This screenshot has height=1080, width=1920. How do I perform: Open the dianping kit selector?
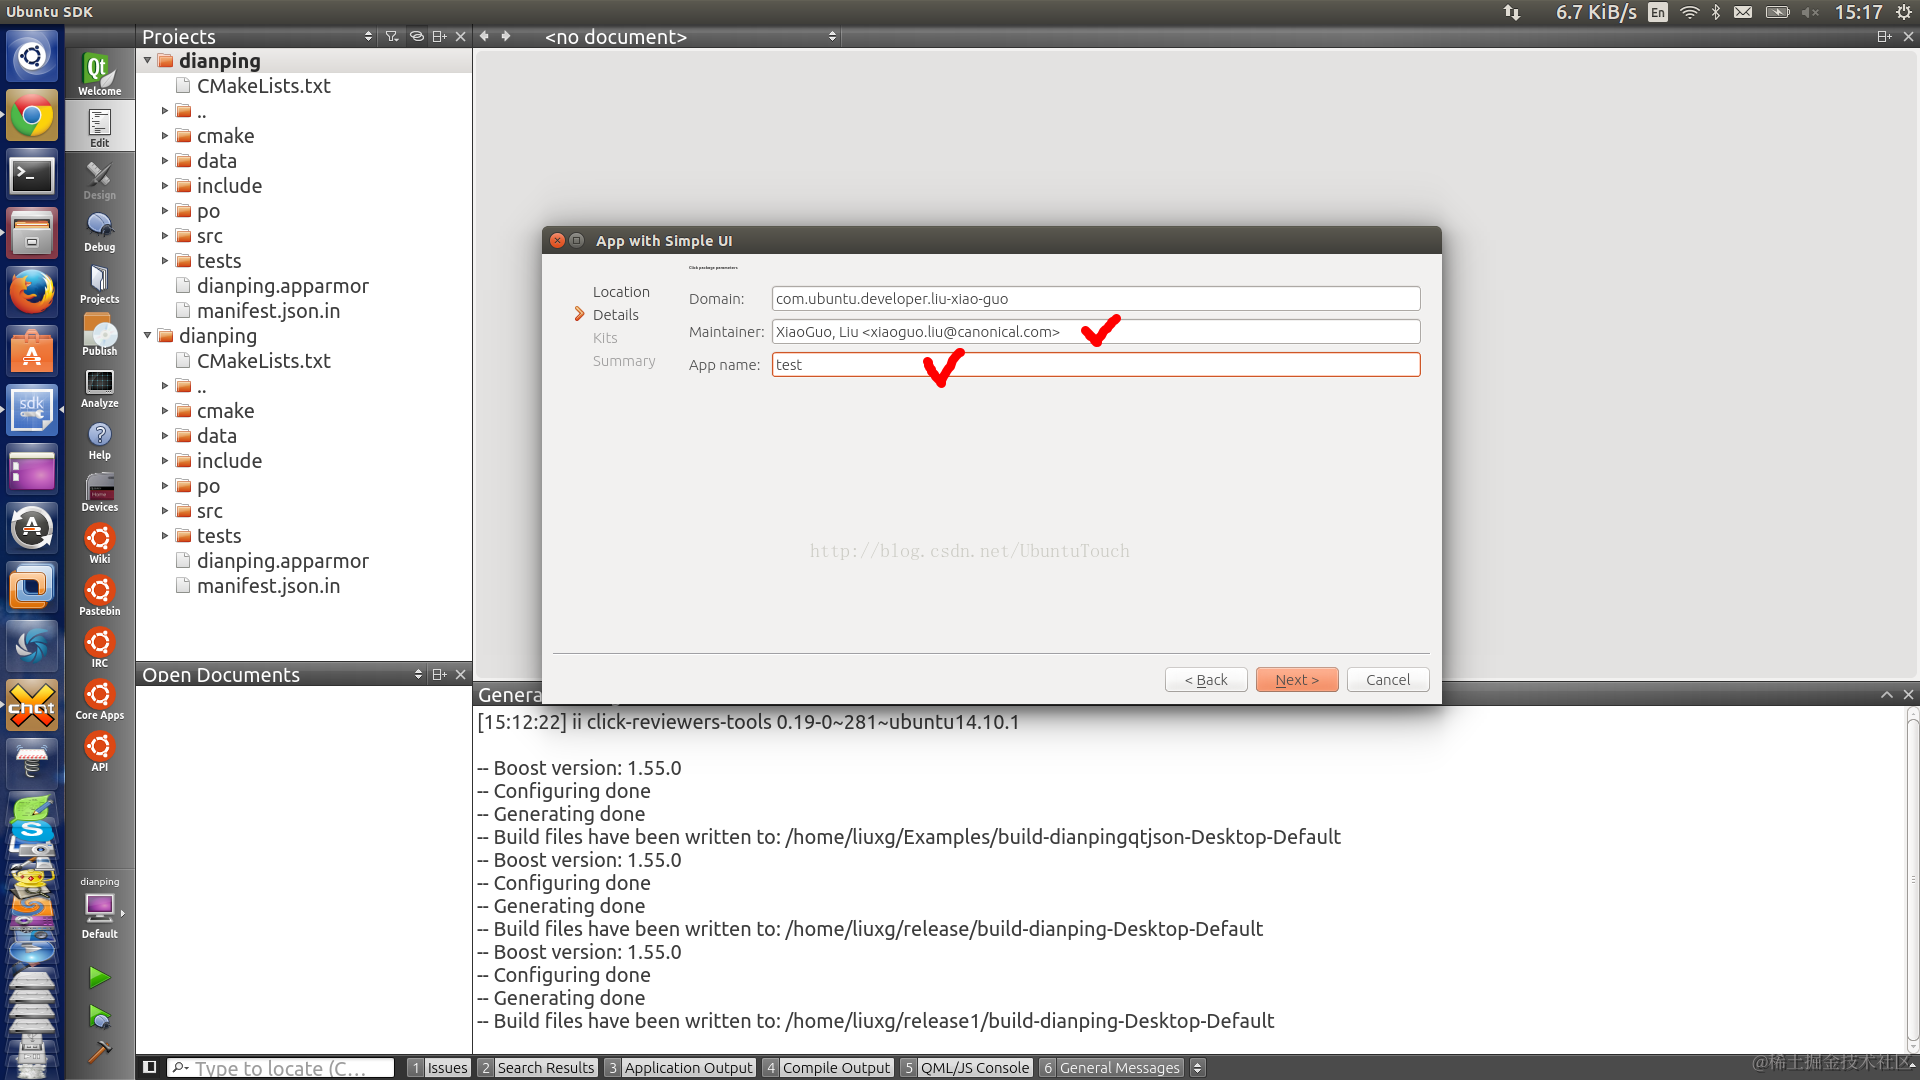[99, 908]
